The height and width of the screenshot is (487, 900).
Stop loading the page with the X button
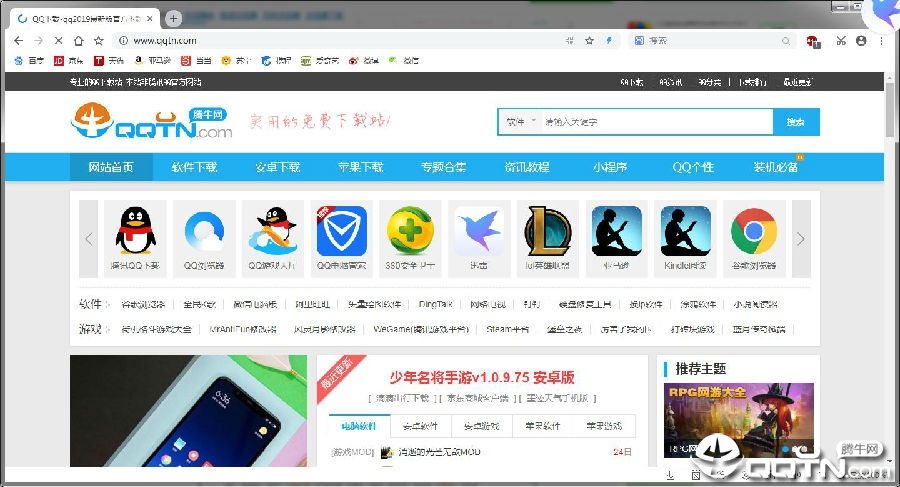point(58,41)
